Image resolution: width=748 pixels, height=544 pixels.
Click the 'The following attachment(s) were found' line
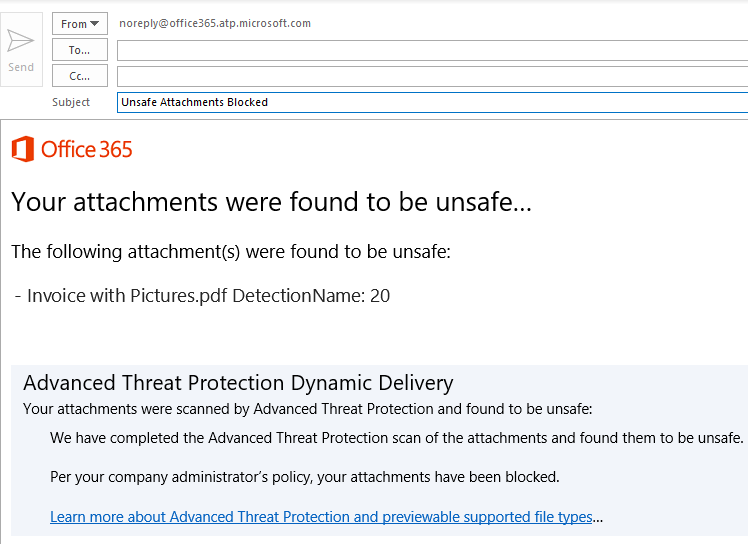(231, 252)
